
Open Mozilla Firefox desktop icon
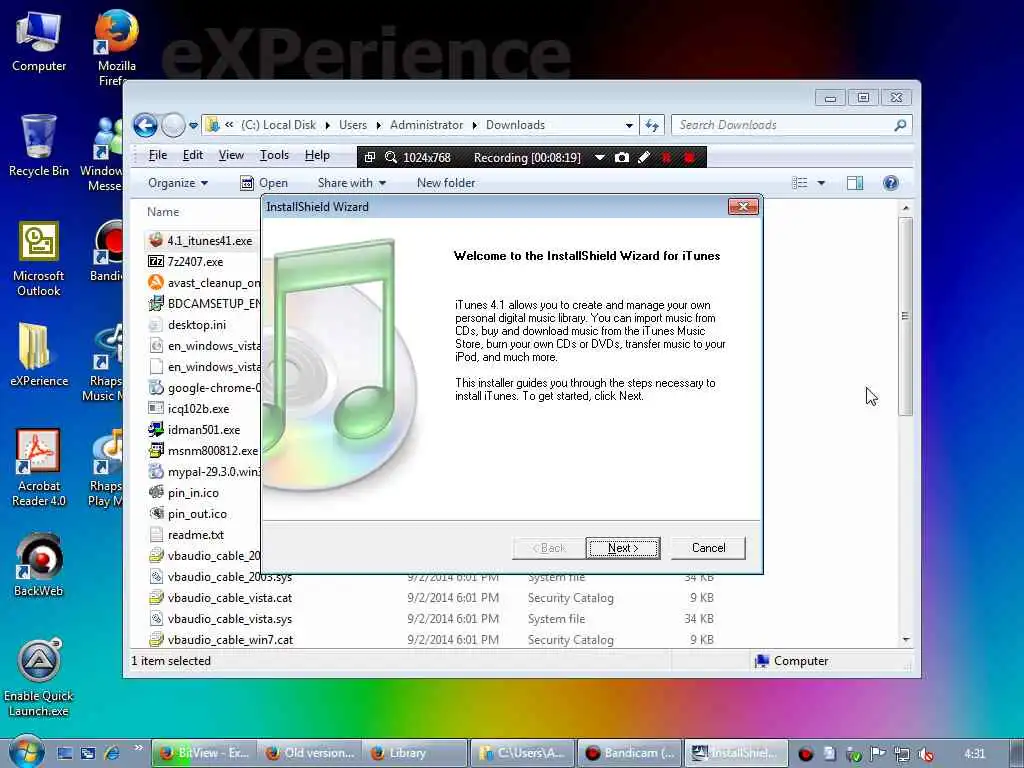pos(117,48)
